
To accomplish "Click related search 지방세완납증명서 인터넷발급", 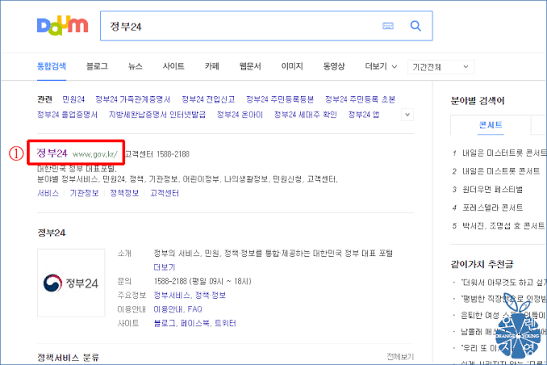I will click(x=157, y=115).
